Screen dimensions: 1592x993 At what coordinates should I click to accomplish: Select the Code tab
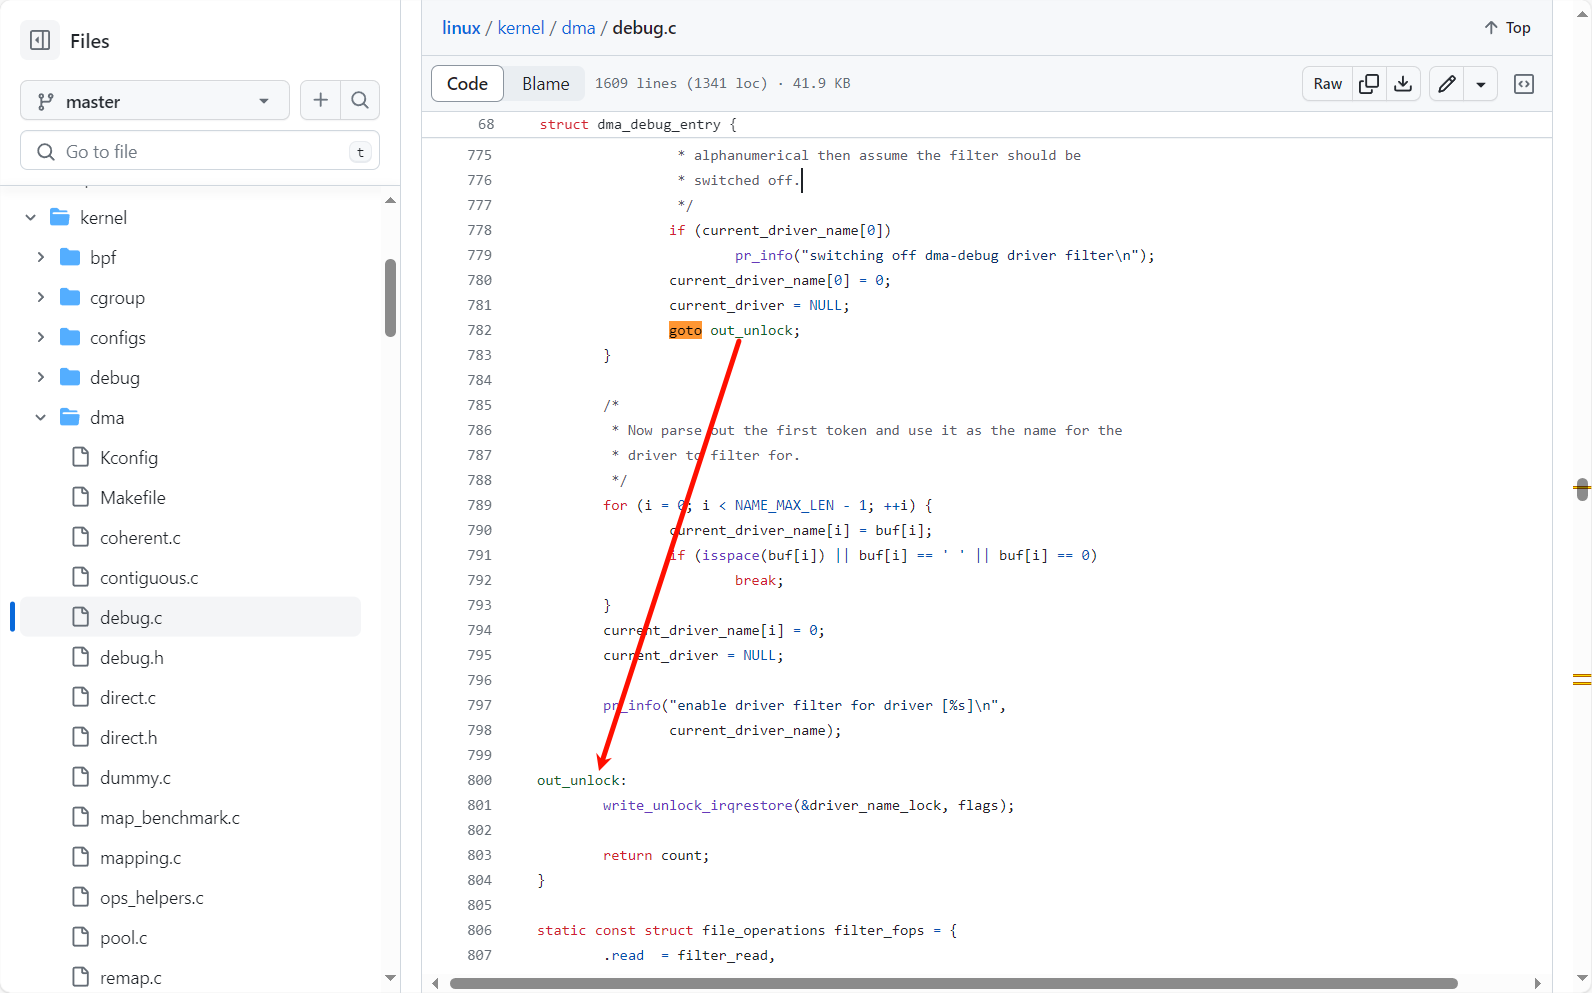467,84
